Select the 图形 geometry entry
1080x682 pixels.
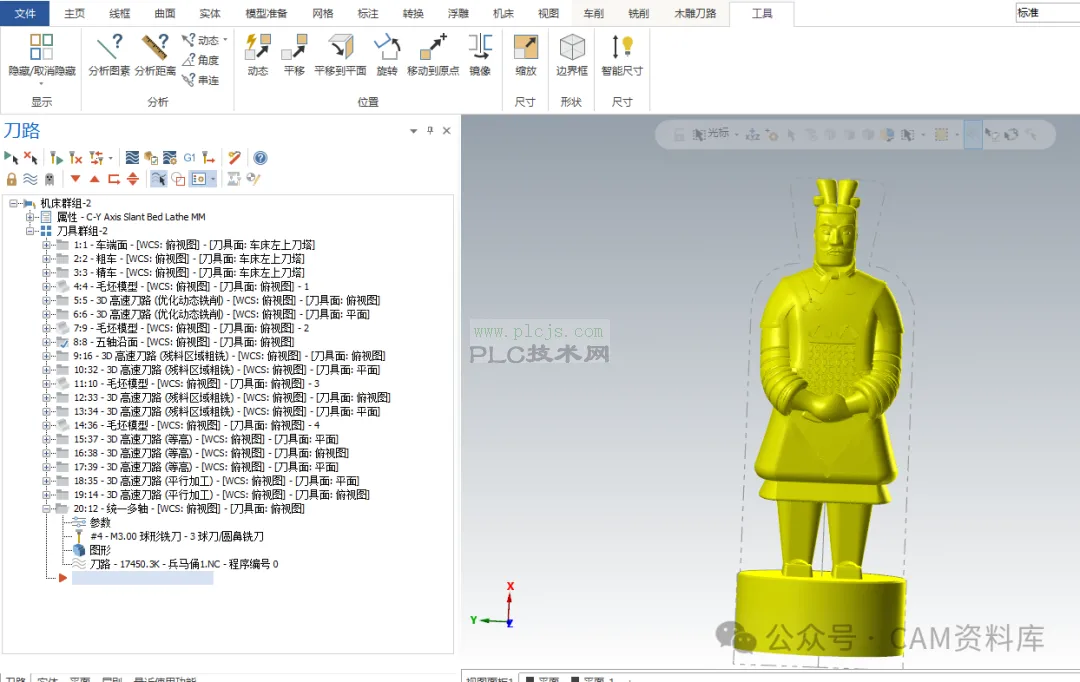point(100,550)
